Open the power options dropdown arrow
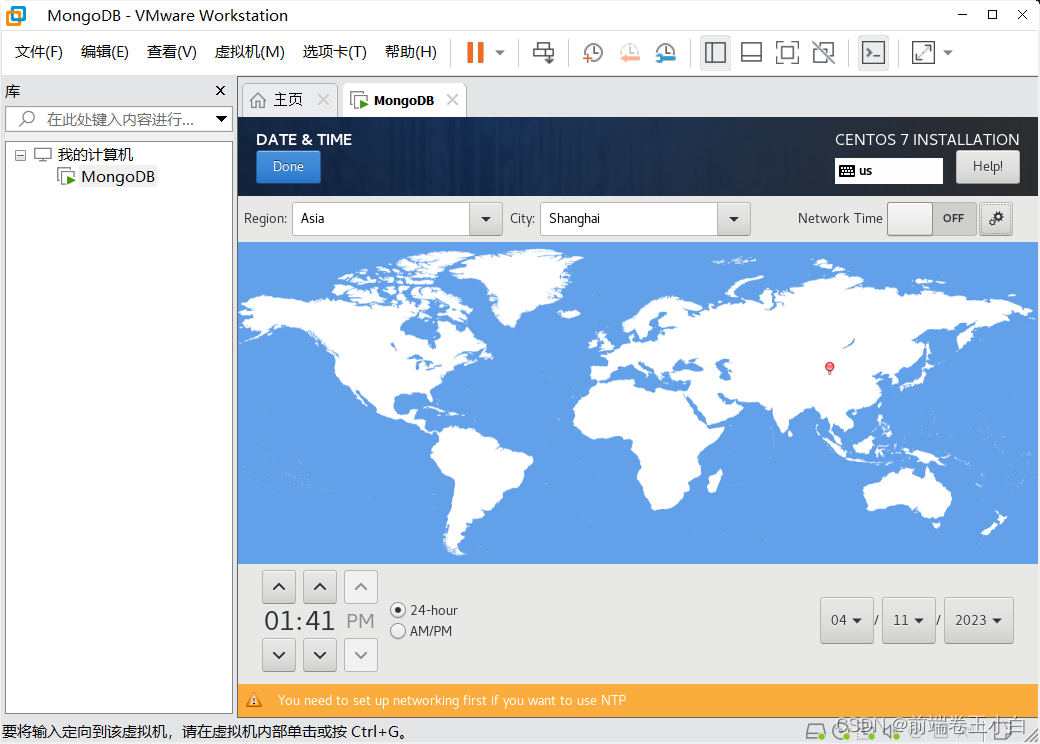This screenshot has width=1040, height=744. (500, 52)
